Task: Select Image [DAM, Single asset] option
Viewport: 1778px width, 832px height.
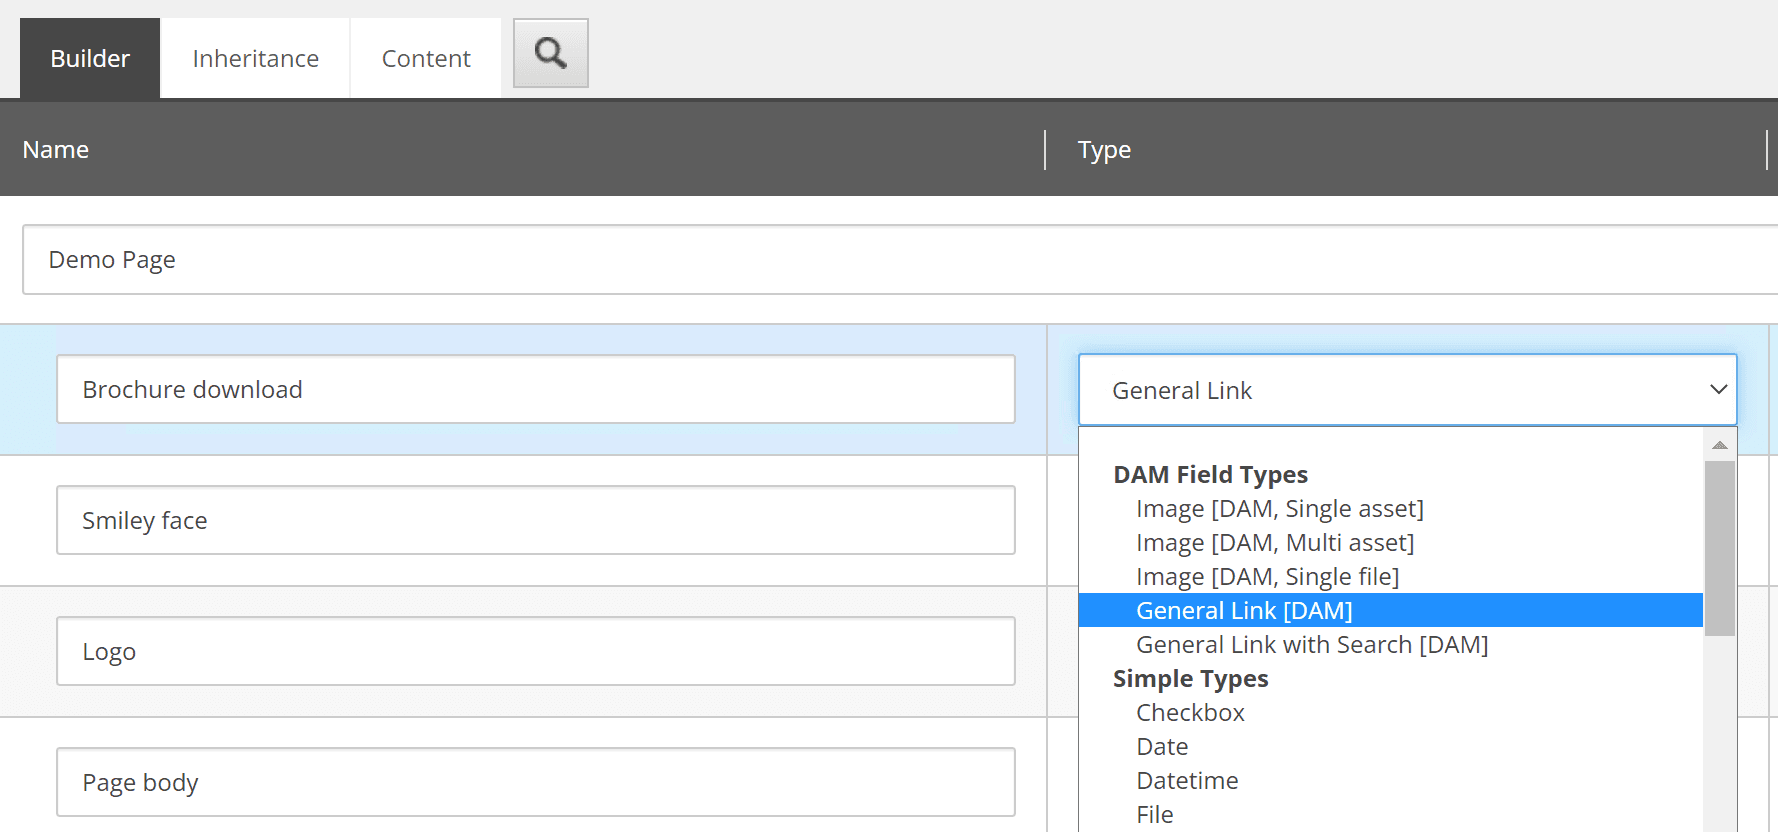Action: [1279, 509]
